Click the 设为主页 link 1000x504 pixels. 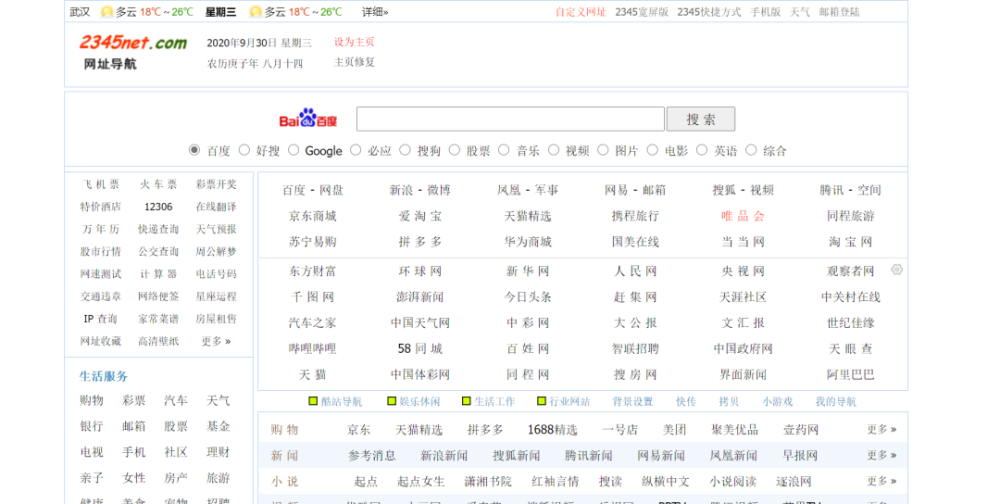pyautogui.click(x=354, y=42)
